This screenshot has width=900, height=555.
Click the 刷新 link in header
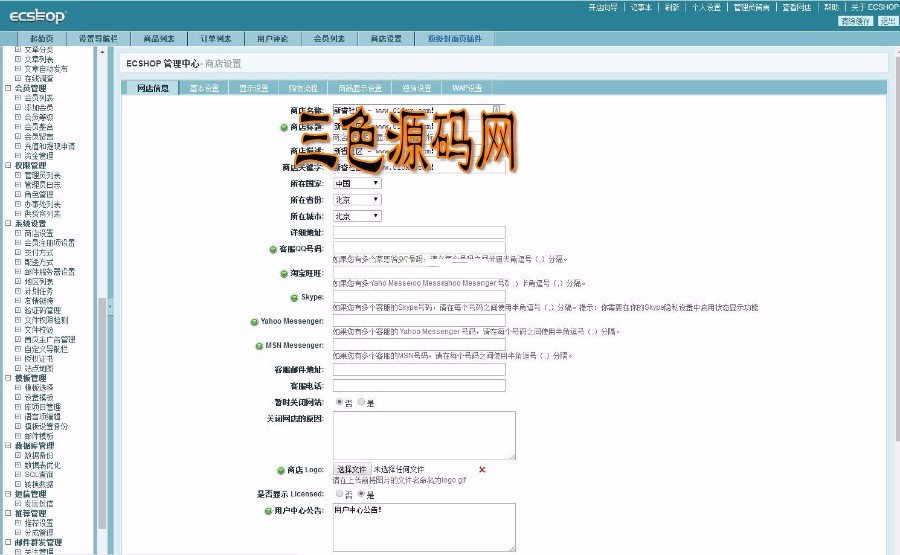[672, 7]
